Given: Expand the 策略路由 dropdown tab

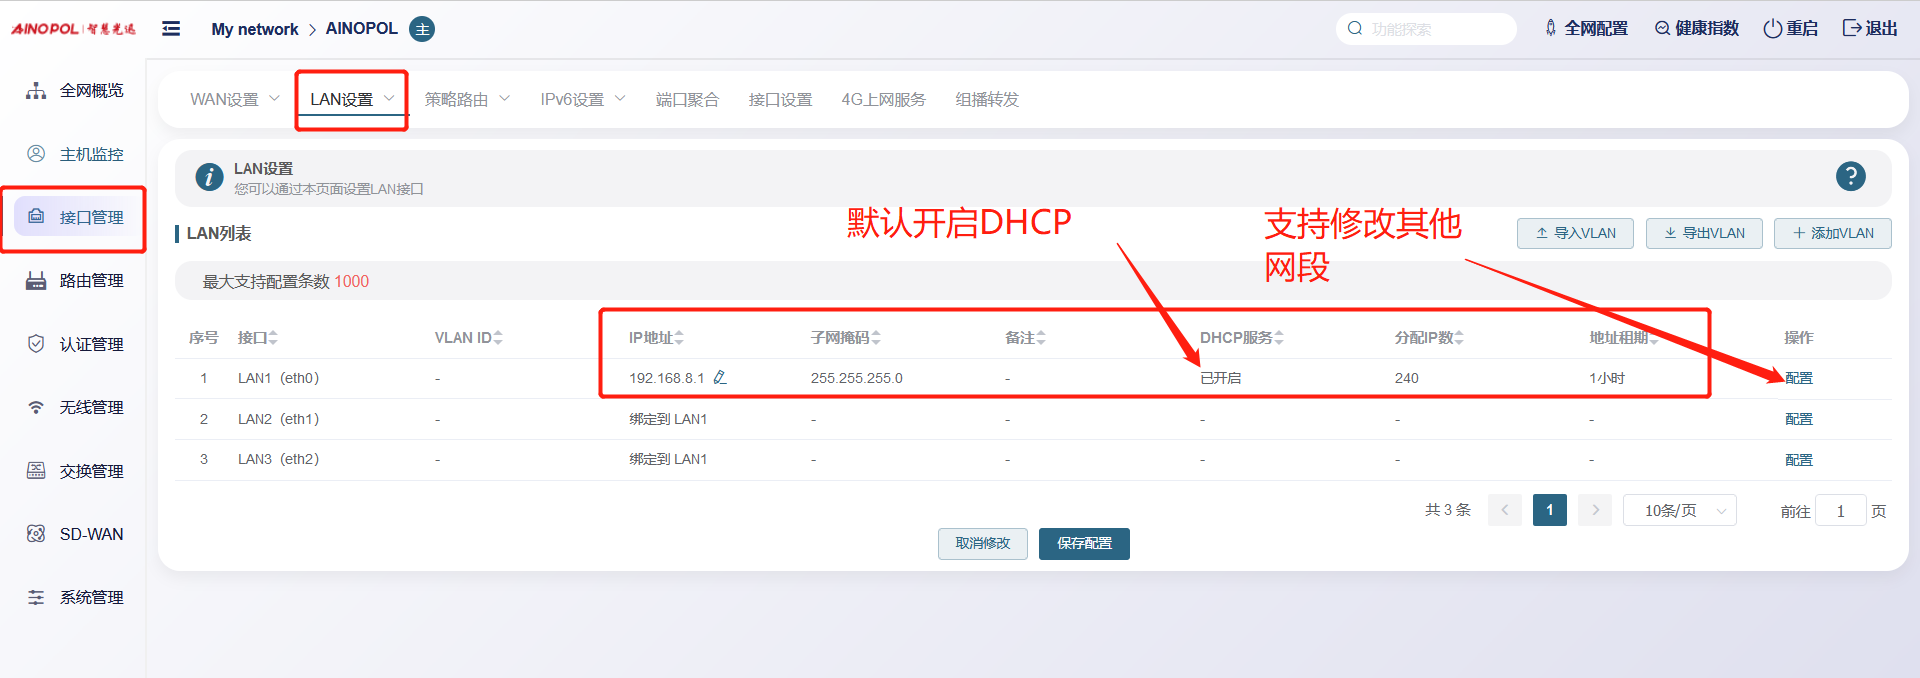Looking at the screenshot, I should click(466, 100).
